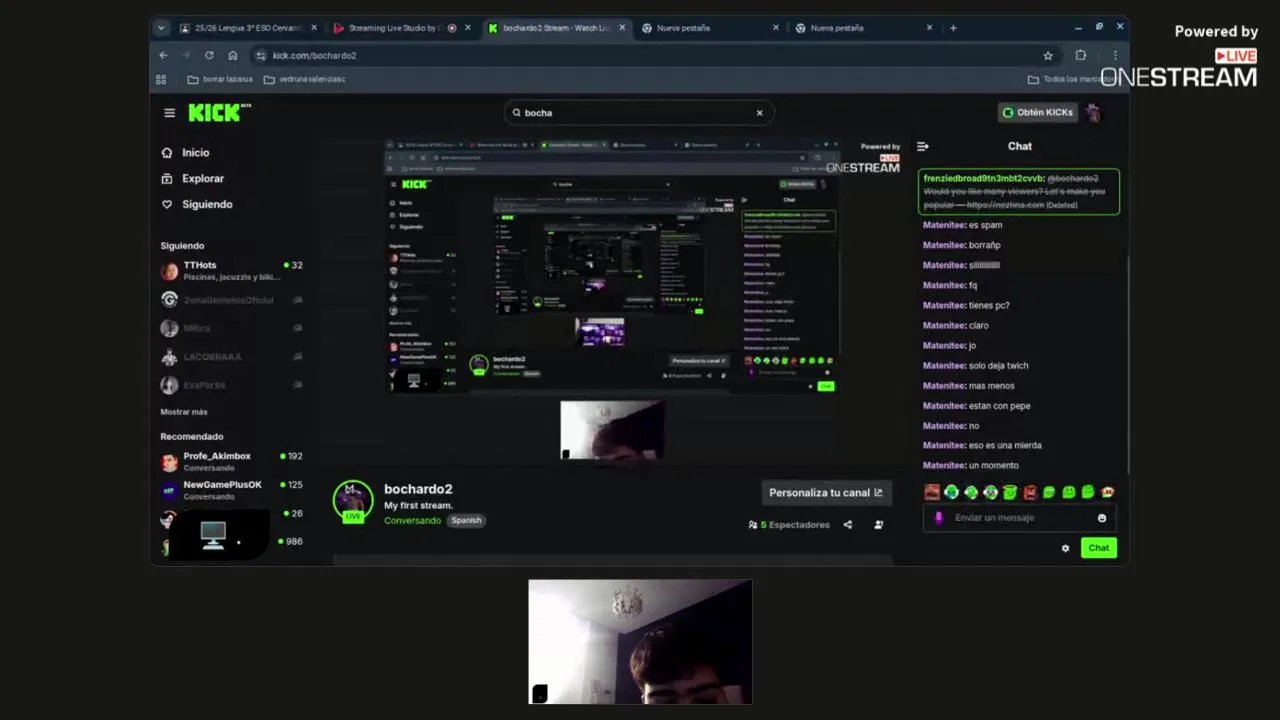
Task: Insert the first emote in the chat row
Action: pos(932,492)
